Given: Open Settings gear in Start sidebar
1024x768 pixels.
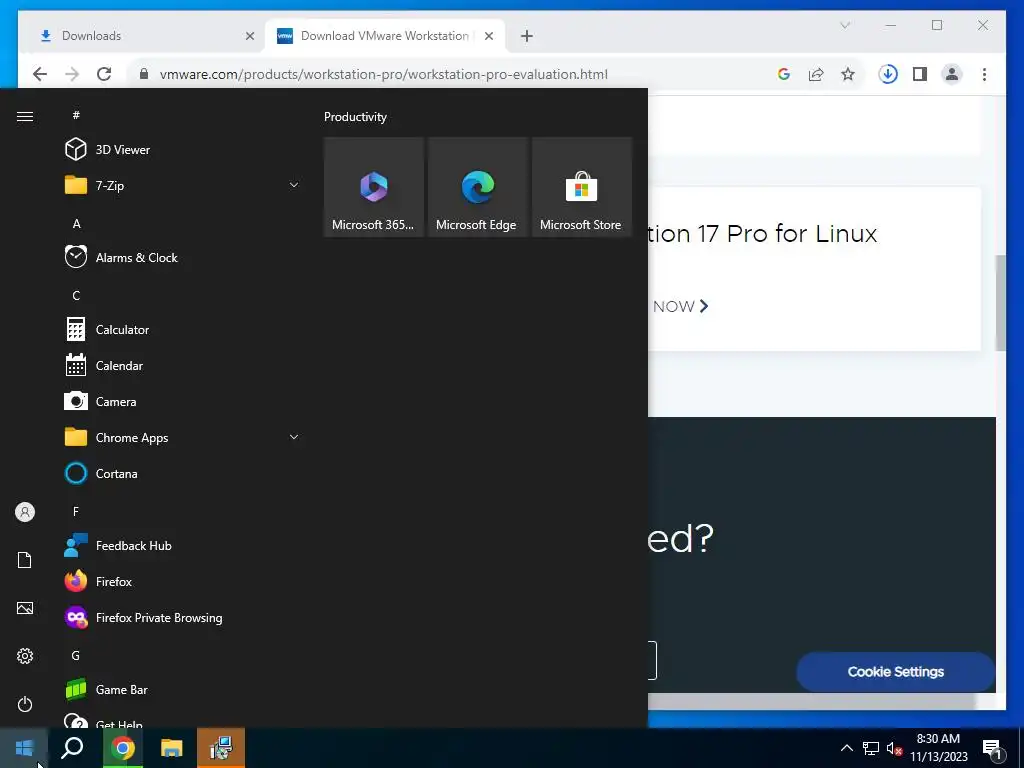Looking at the screenshot, I should coord(25,656).
